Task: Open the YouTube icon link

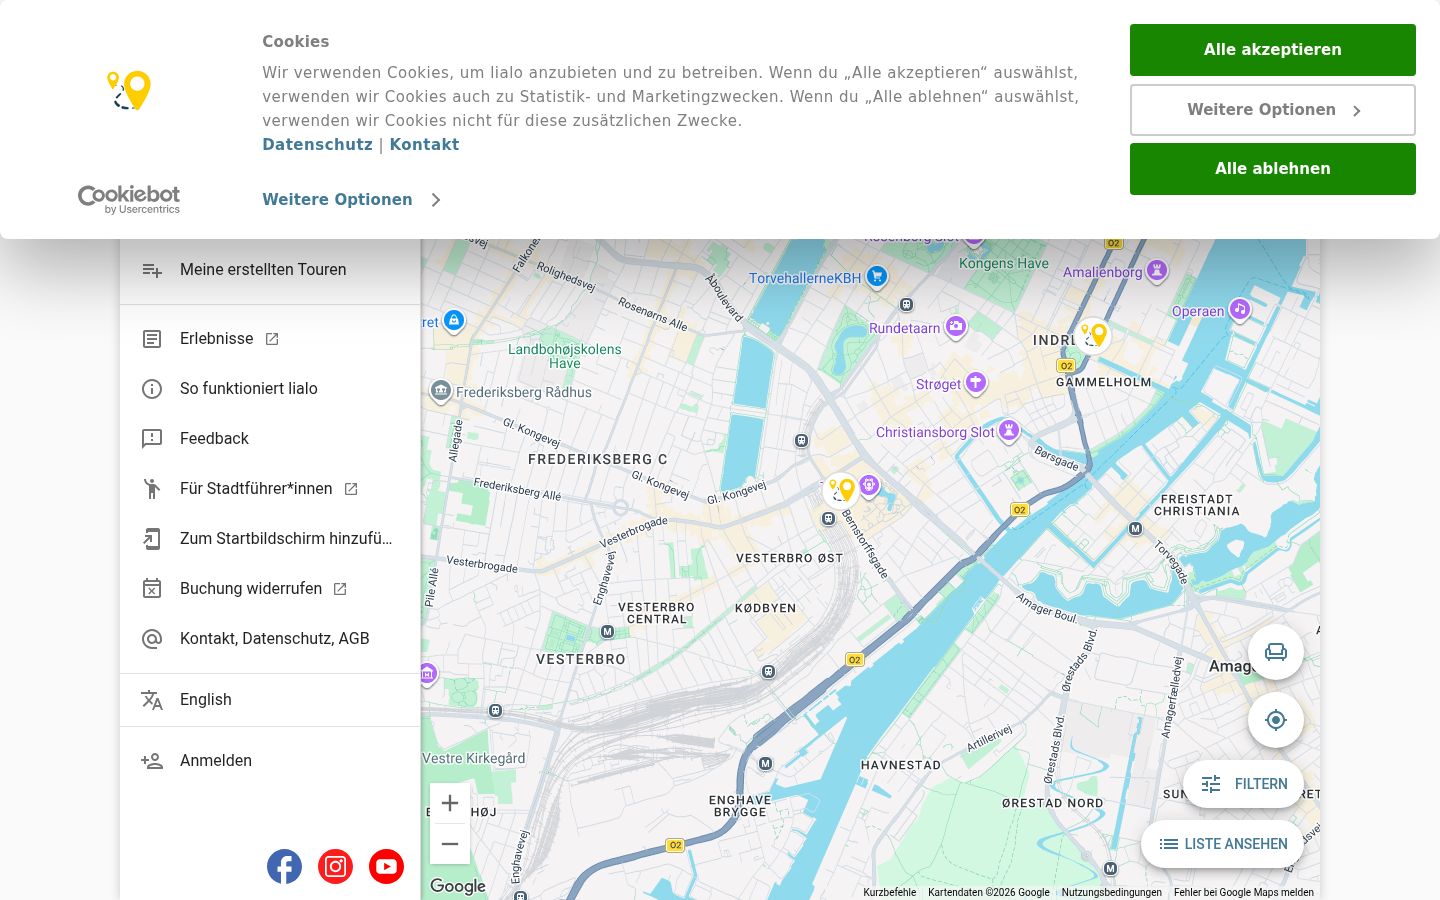Action: [386, 866]
